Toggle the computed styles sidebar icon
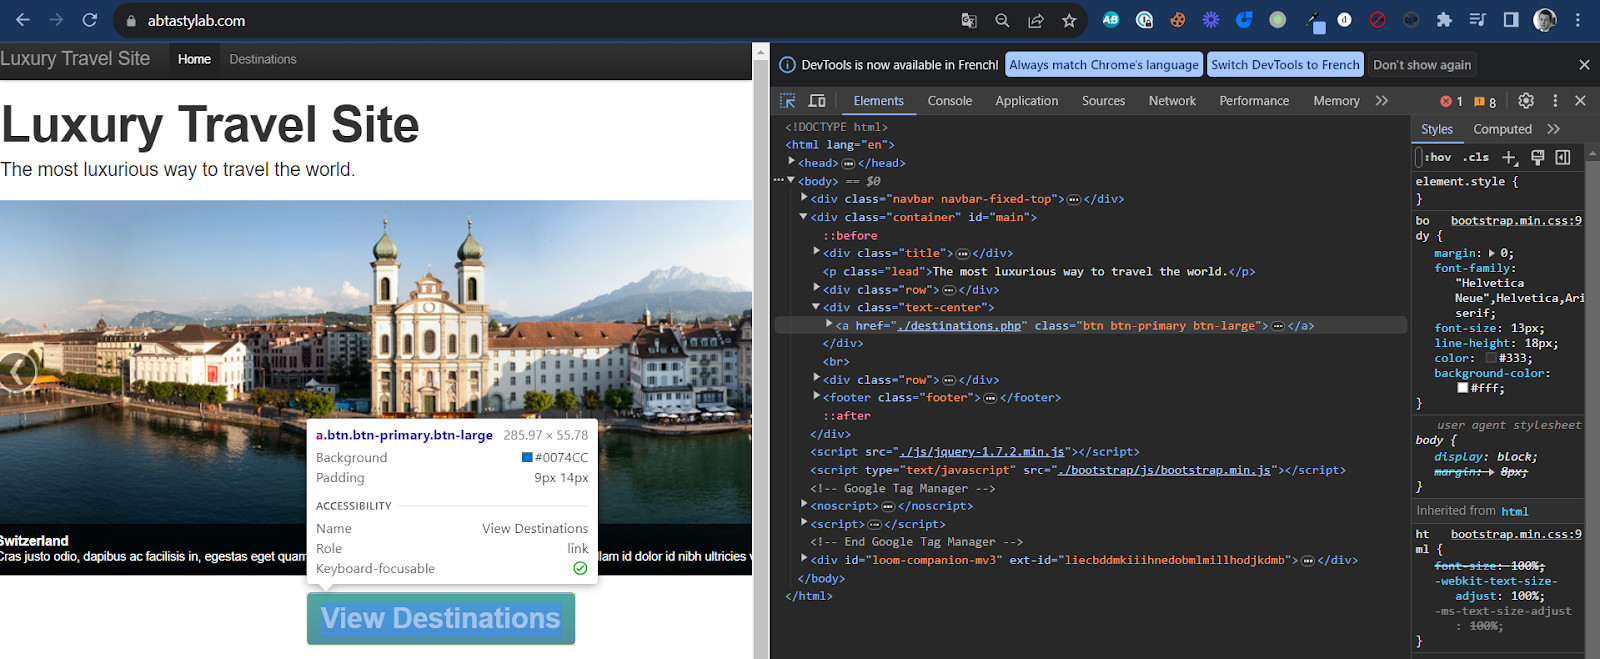 pyautogui.click(x=1563, y=157)
